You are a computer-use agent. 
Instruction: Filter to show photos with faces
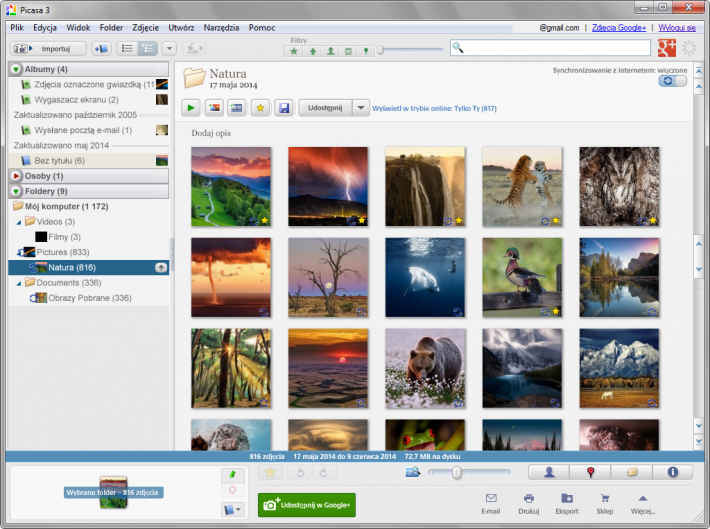tap(331, 51)
